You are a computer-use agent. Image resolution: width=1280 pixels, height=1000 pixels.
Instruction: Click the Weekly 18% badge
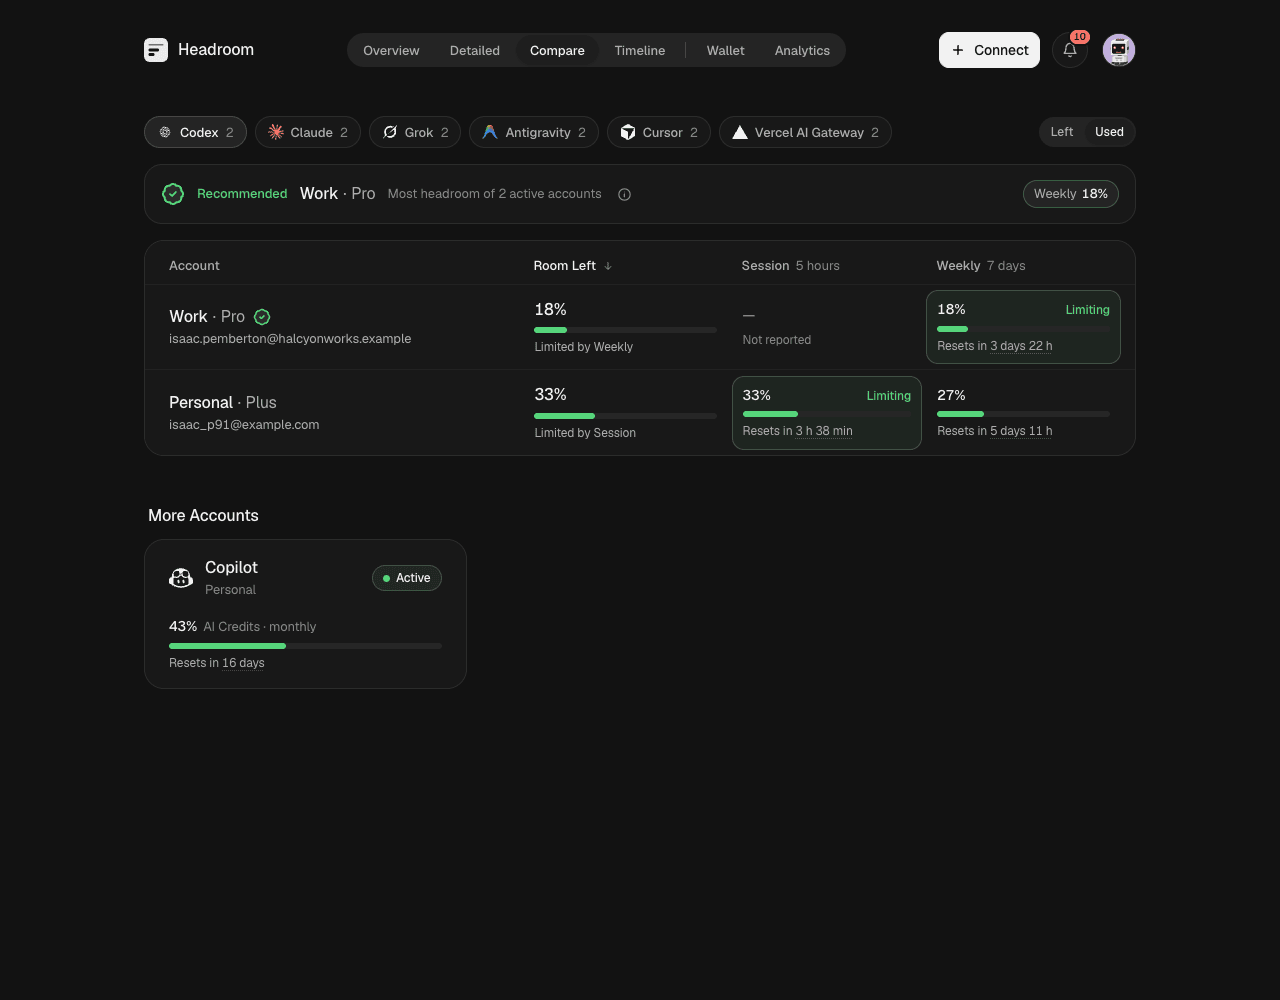(1071, 194)
